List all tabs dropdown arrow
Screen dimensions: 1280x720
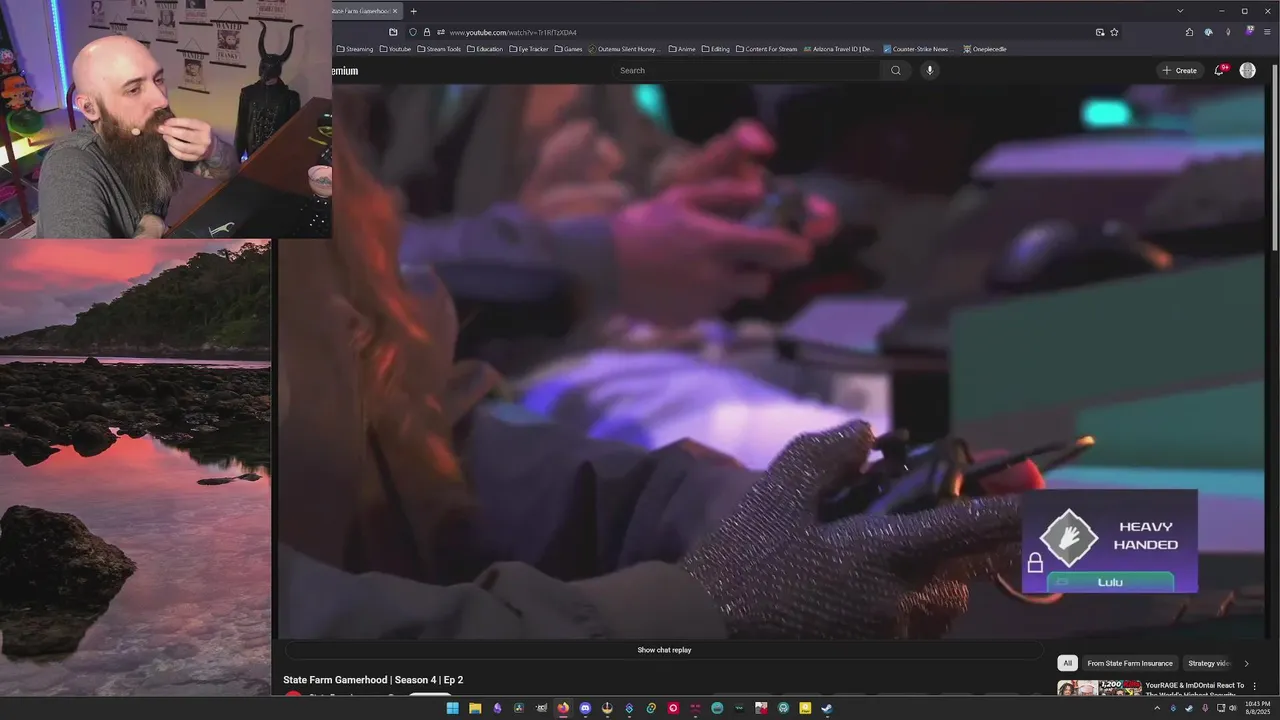click(x=1180, y=11)
